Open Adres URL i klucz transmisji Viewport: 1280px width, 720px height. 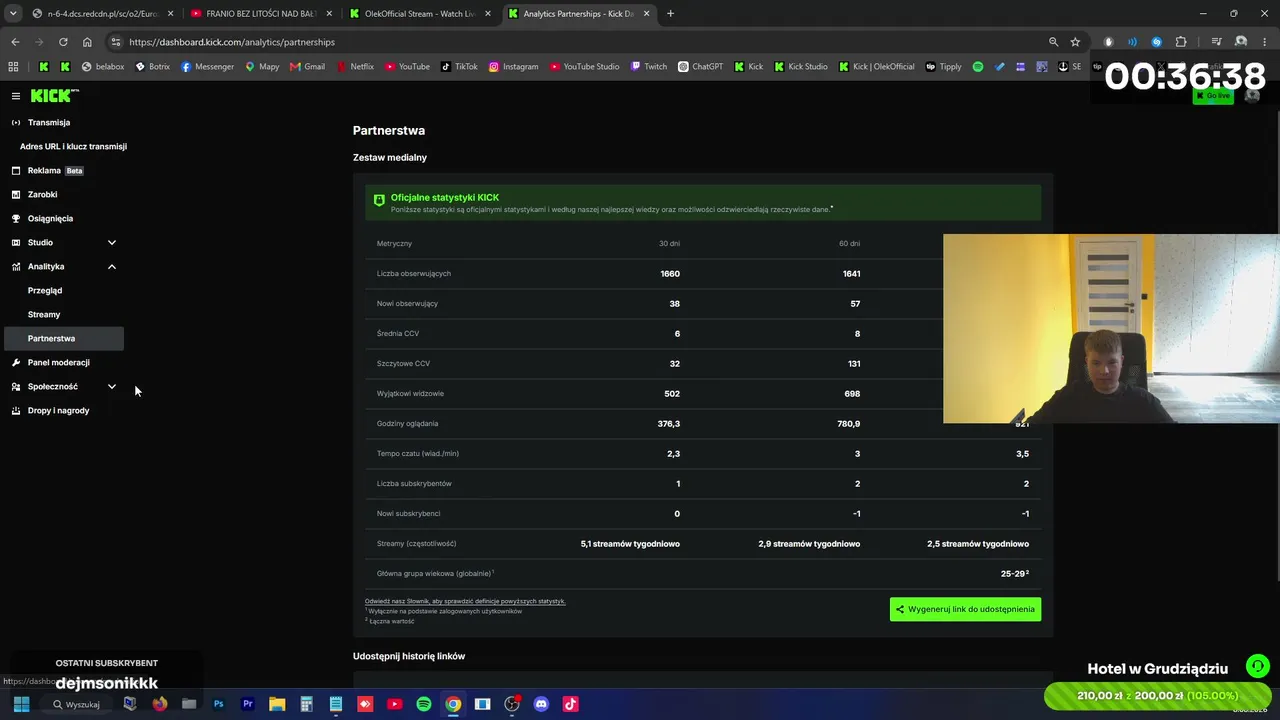(x=73, y=146)
